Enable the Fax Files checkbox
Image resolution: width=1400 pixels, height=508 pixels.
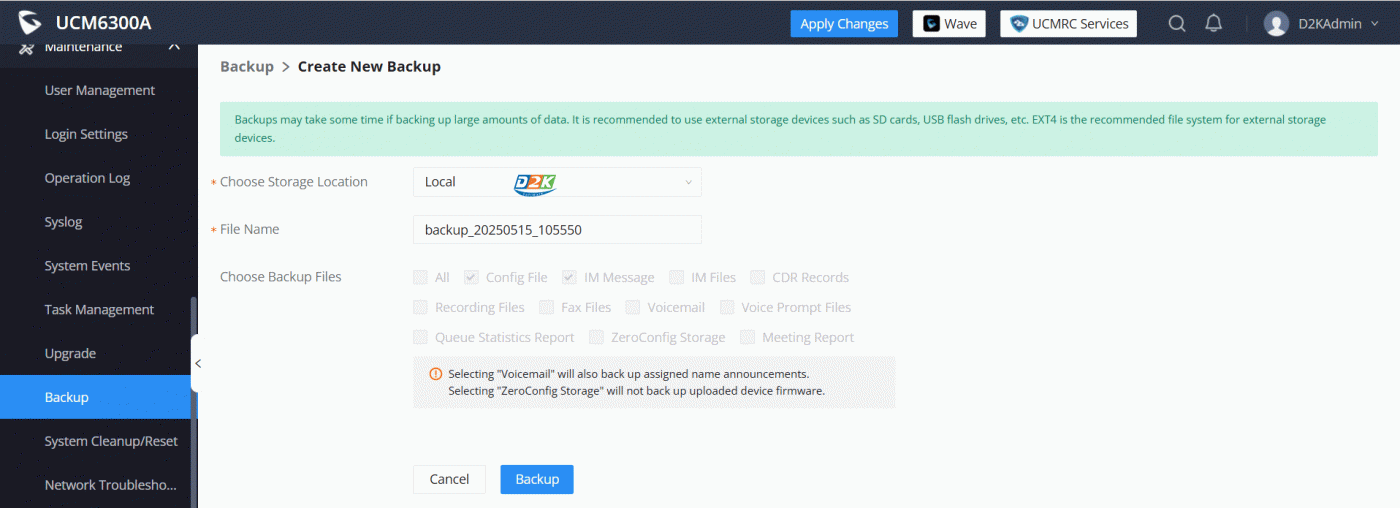546,307
